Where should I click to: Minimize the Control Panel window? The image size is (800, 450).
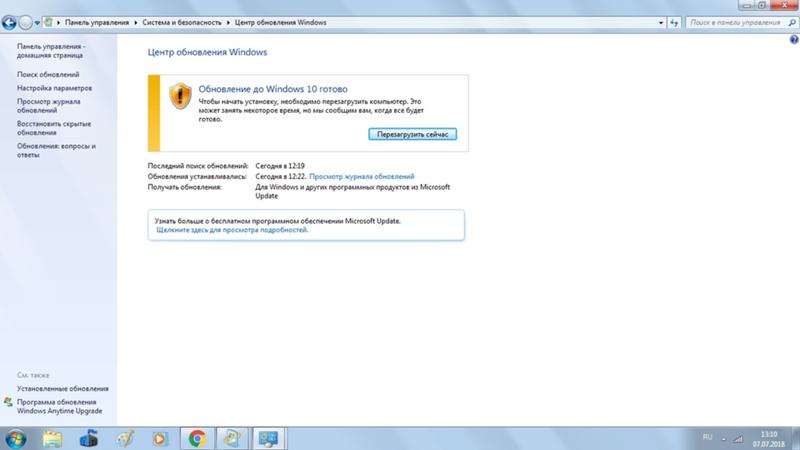click(746, 5)
